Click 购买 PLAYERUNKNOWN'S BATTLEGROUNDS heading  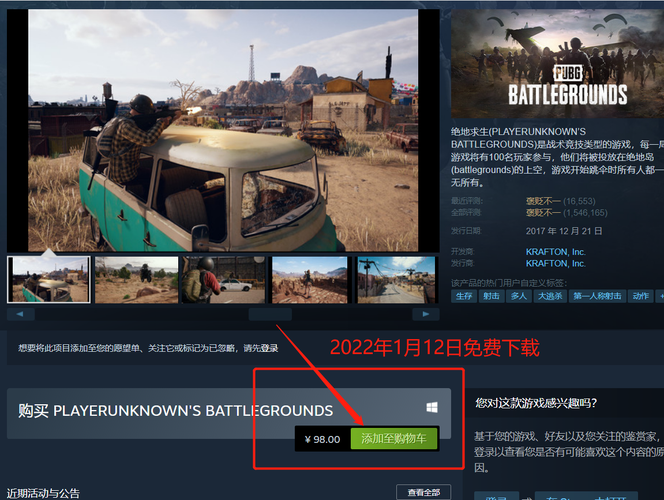[176, 411]
